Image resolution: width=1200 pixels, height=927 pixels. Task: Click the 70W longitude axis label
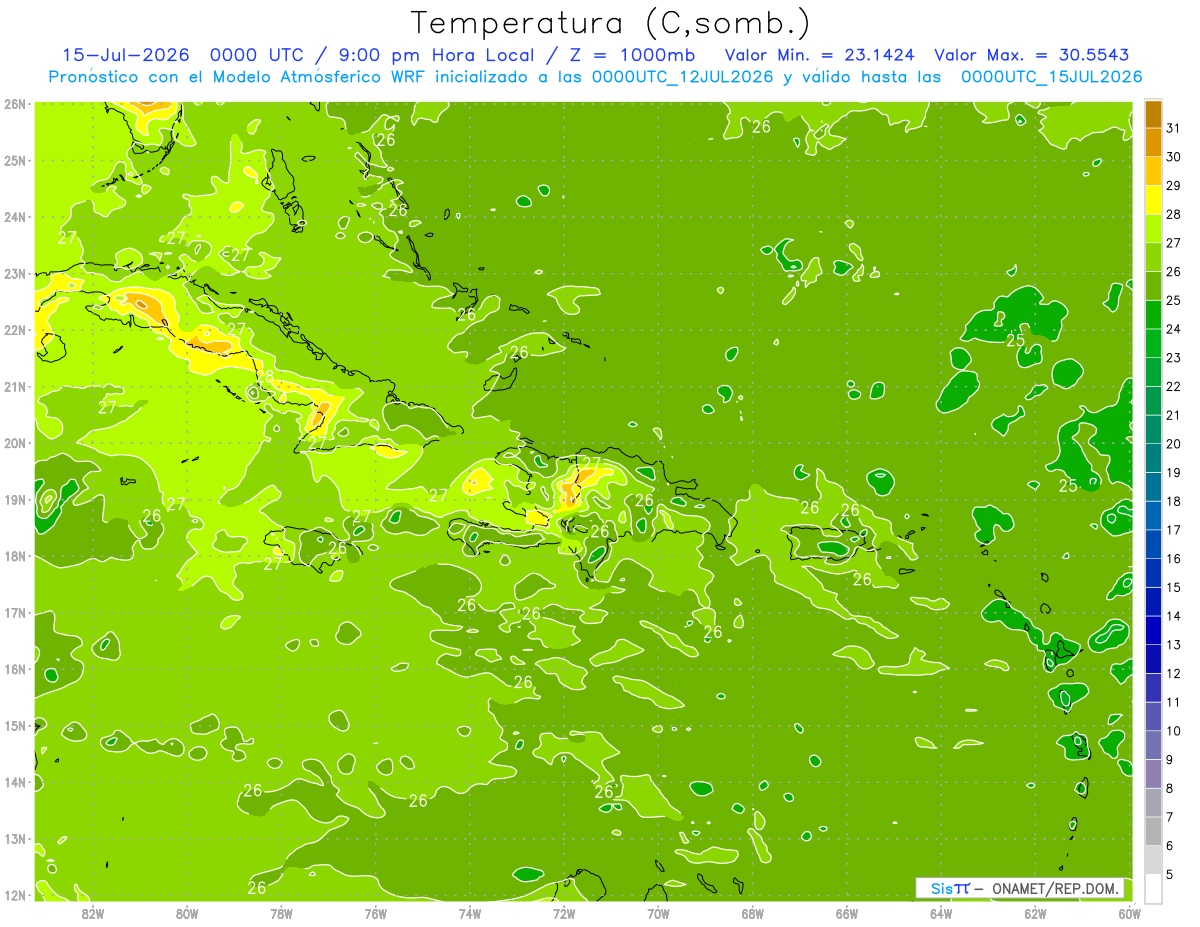point(658,913)
